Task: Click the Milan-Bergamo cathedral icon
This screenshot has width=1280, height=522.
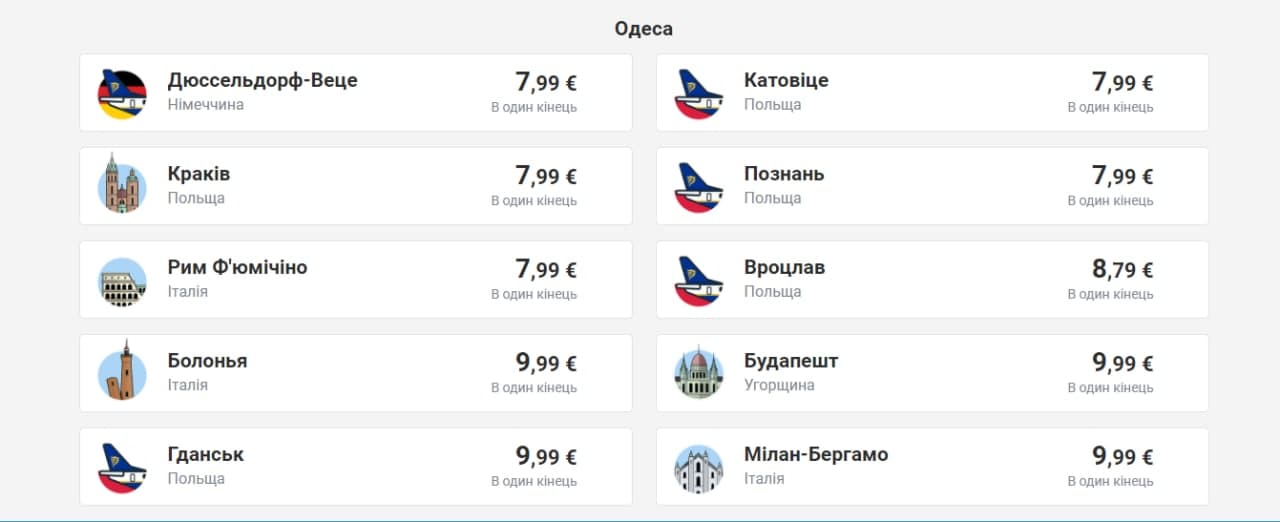Action: click(x=698, y=467)
